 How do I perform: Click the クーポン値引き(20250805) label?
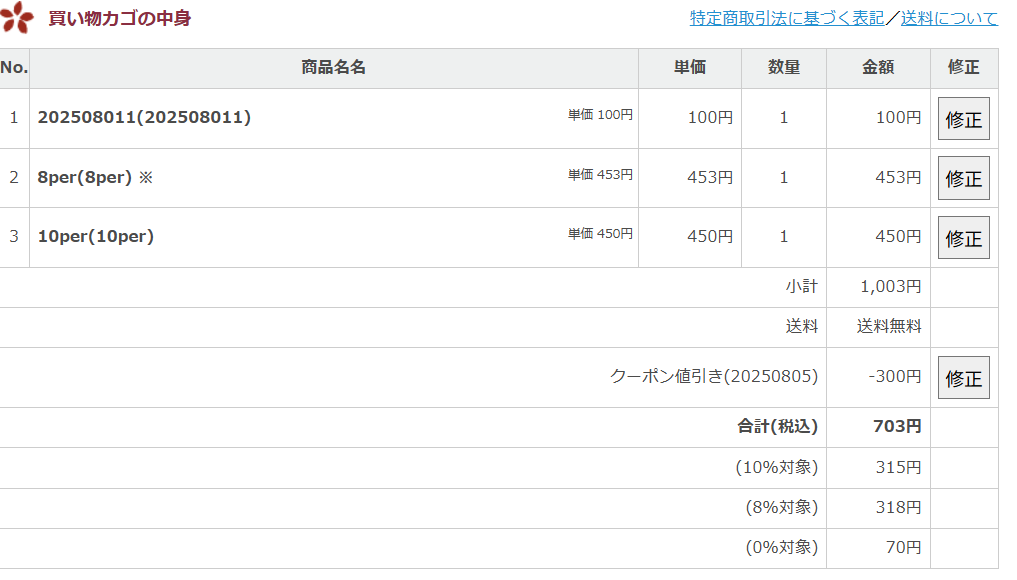713,377
